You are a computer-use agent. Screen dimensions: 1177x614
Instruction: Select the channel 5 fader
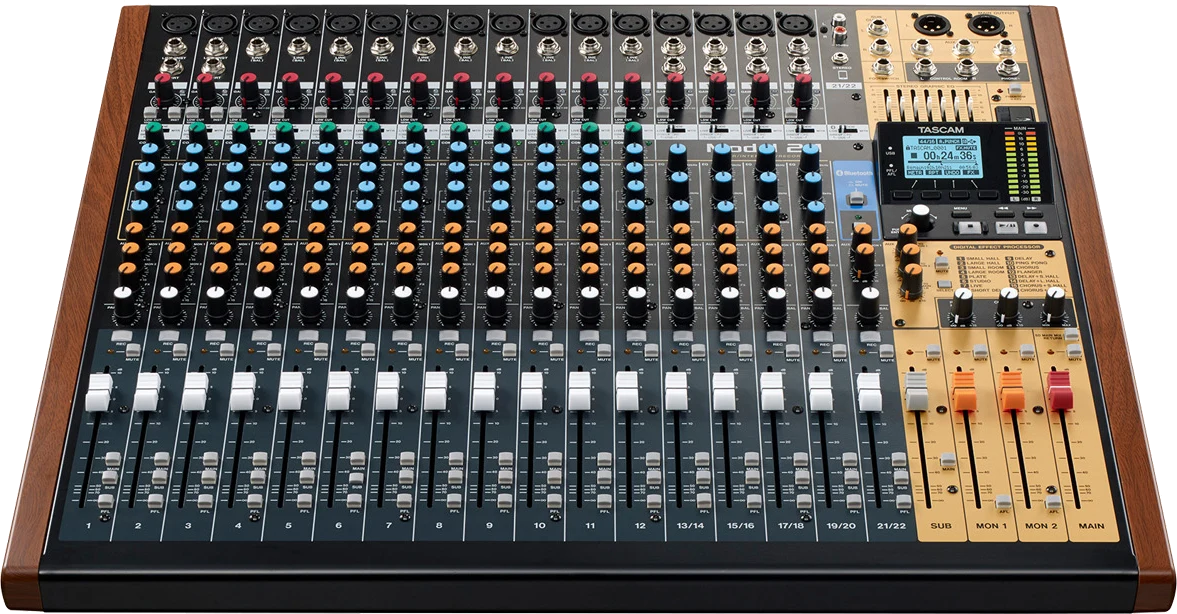click(x=290, y=391)
